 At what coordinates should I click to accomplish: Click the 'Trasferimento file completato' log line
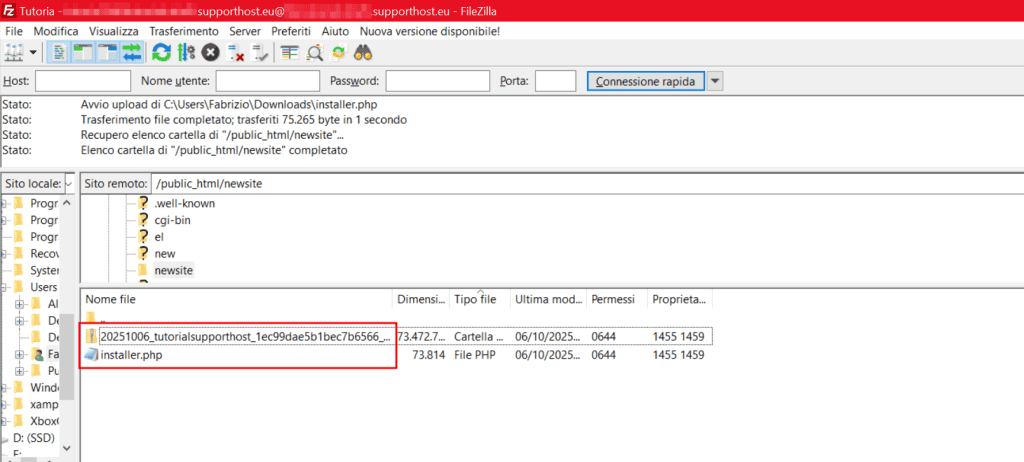coord(244,120)
